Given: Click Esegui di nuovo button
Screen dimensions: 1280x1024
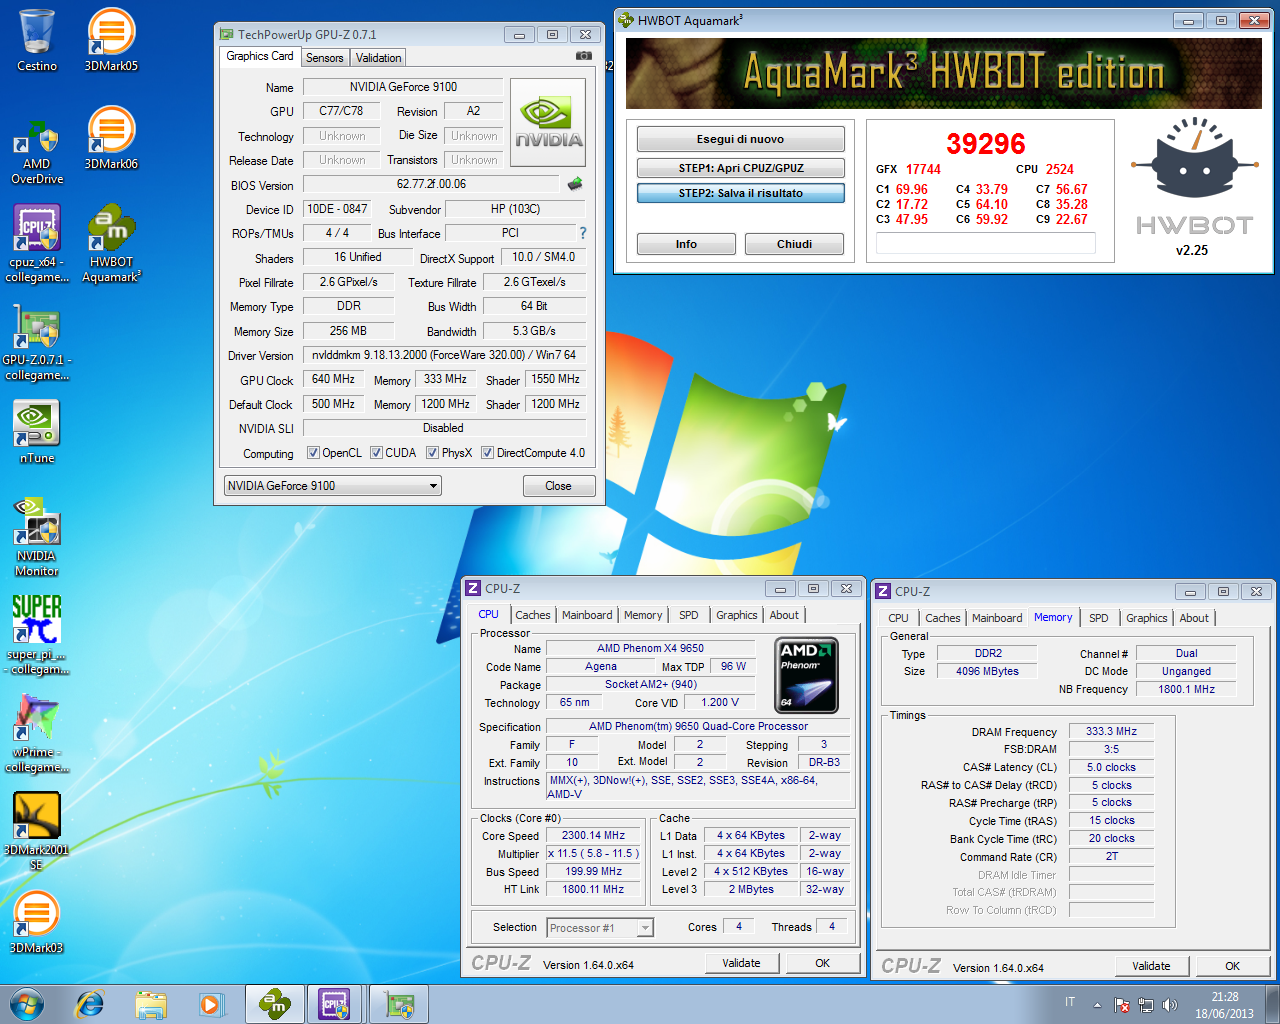Looking at the screenshot, I should 740,139.
